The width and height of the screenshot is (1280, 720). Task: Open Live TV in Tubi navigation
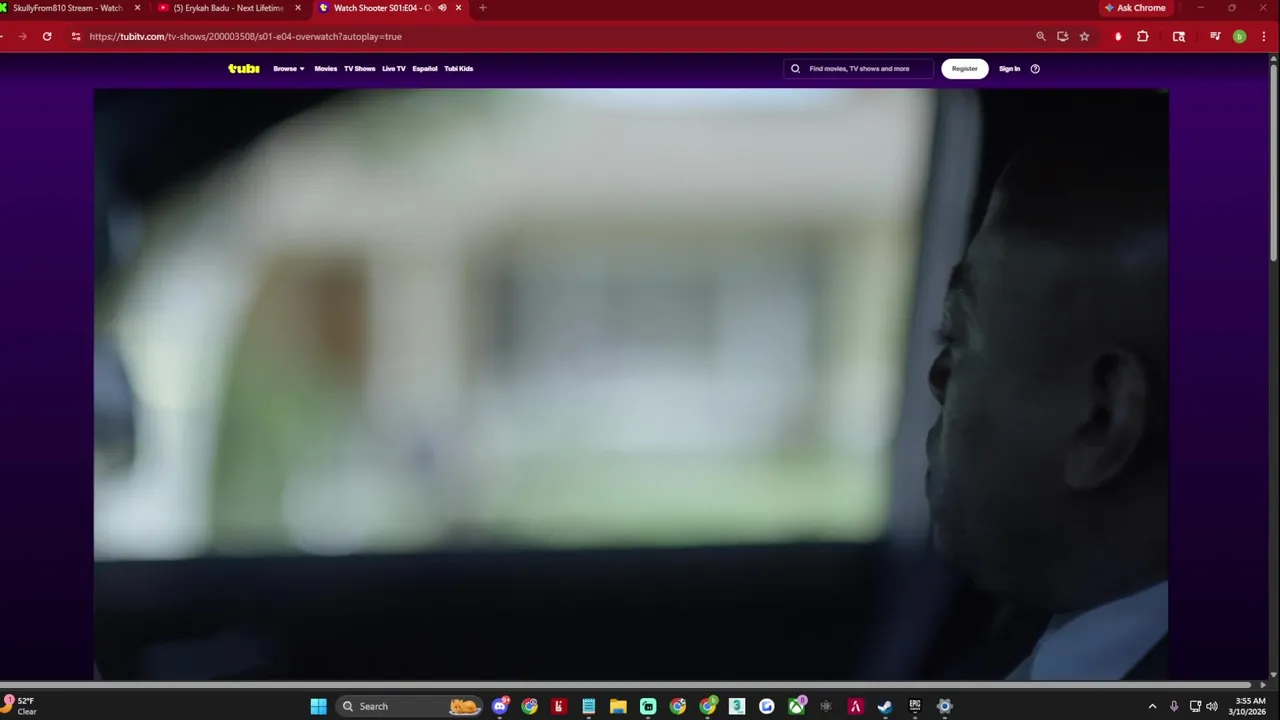pos(393,68)
